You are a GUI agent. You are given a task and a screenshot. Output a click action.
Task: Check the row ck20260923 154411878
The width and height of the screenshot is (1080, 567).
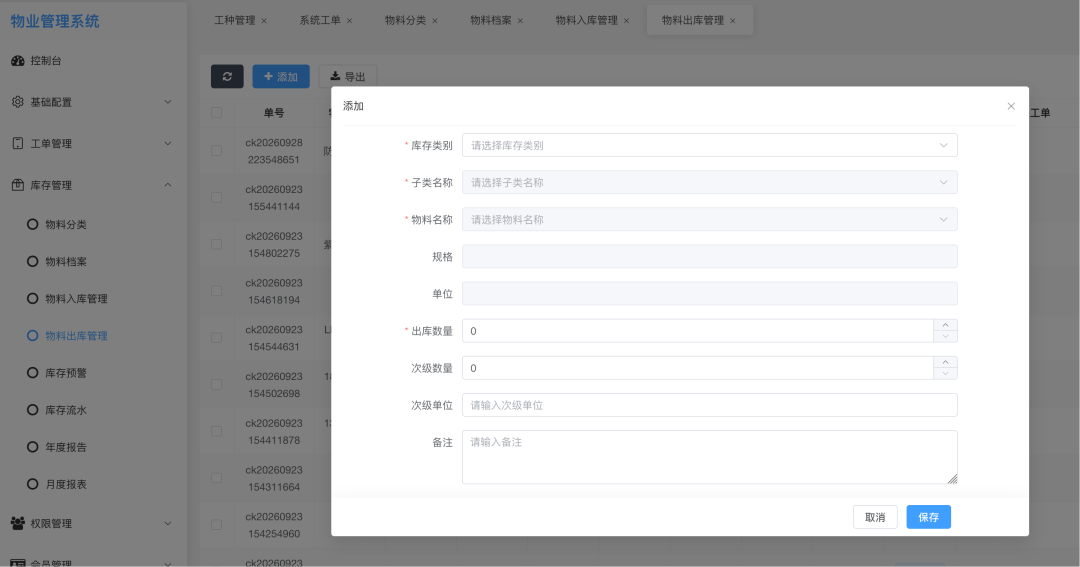click(x=216, y=431)
